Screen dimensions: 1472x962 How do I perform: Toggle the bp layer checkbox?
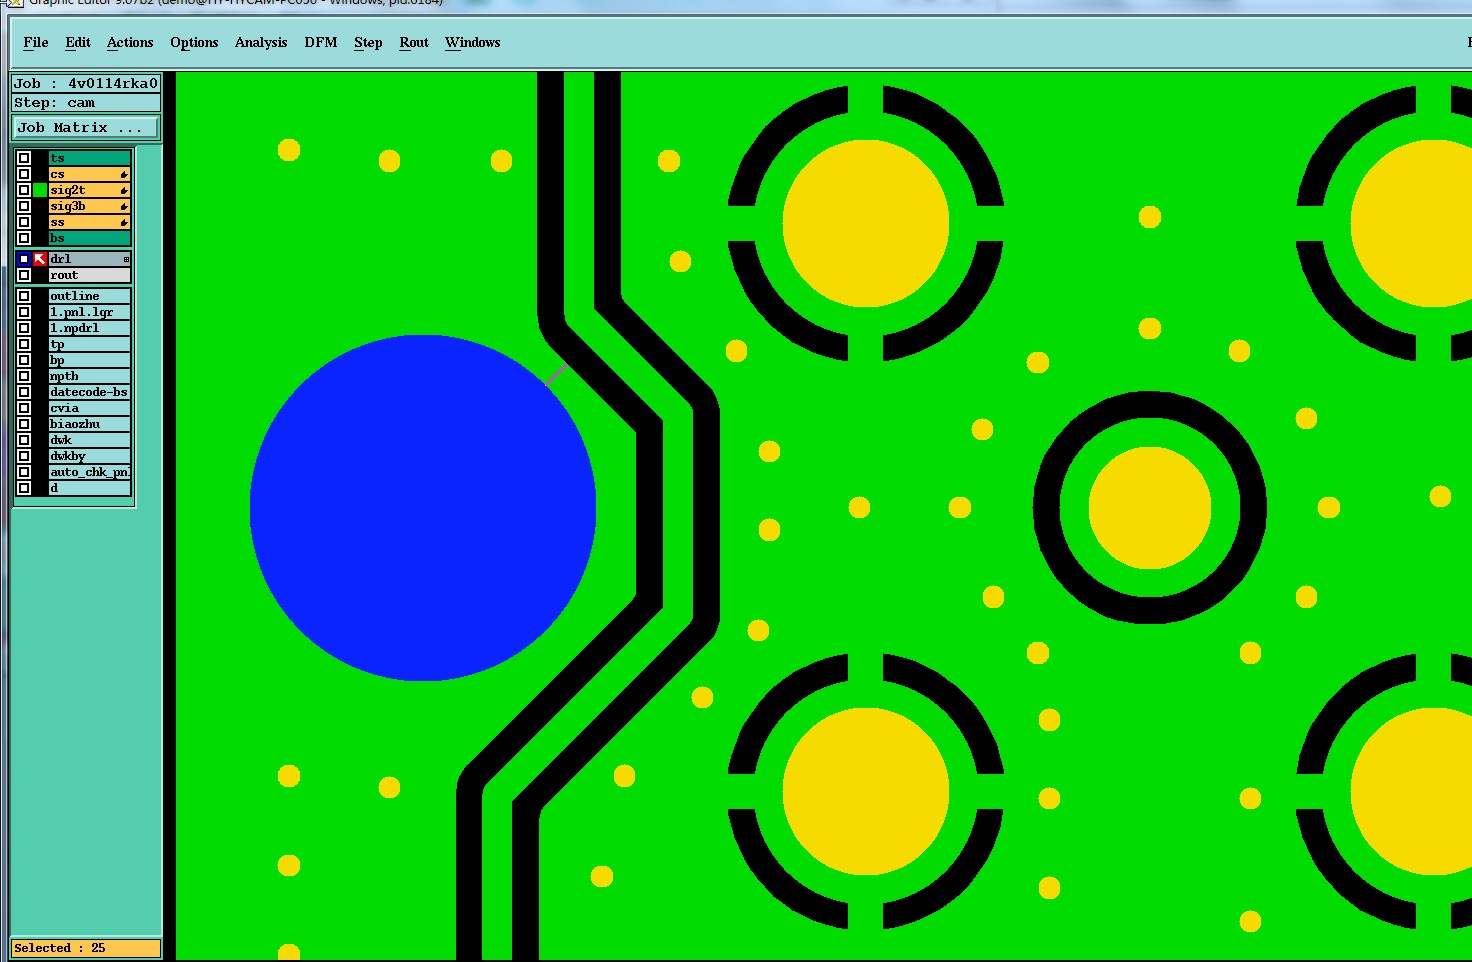[24, 360]
